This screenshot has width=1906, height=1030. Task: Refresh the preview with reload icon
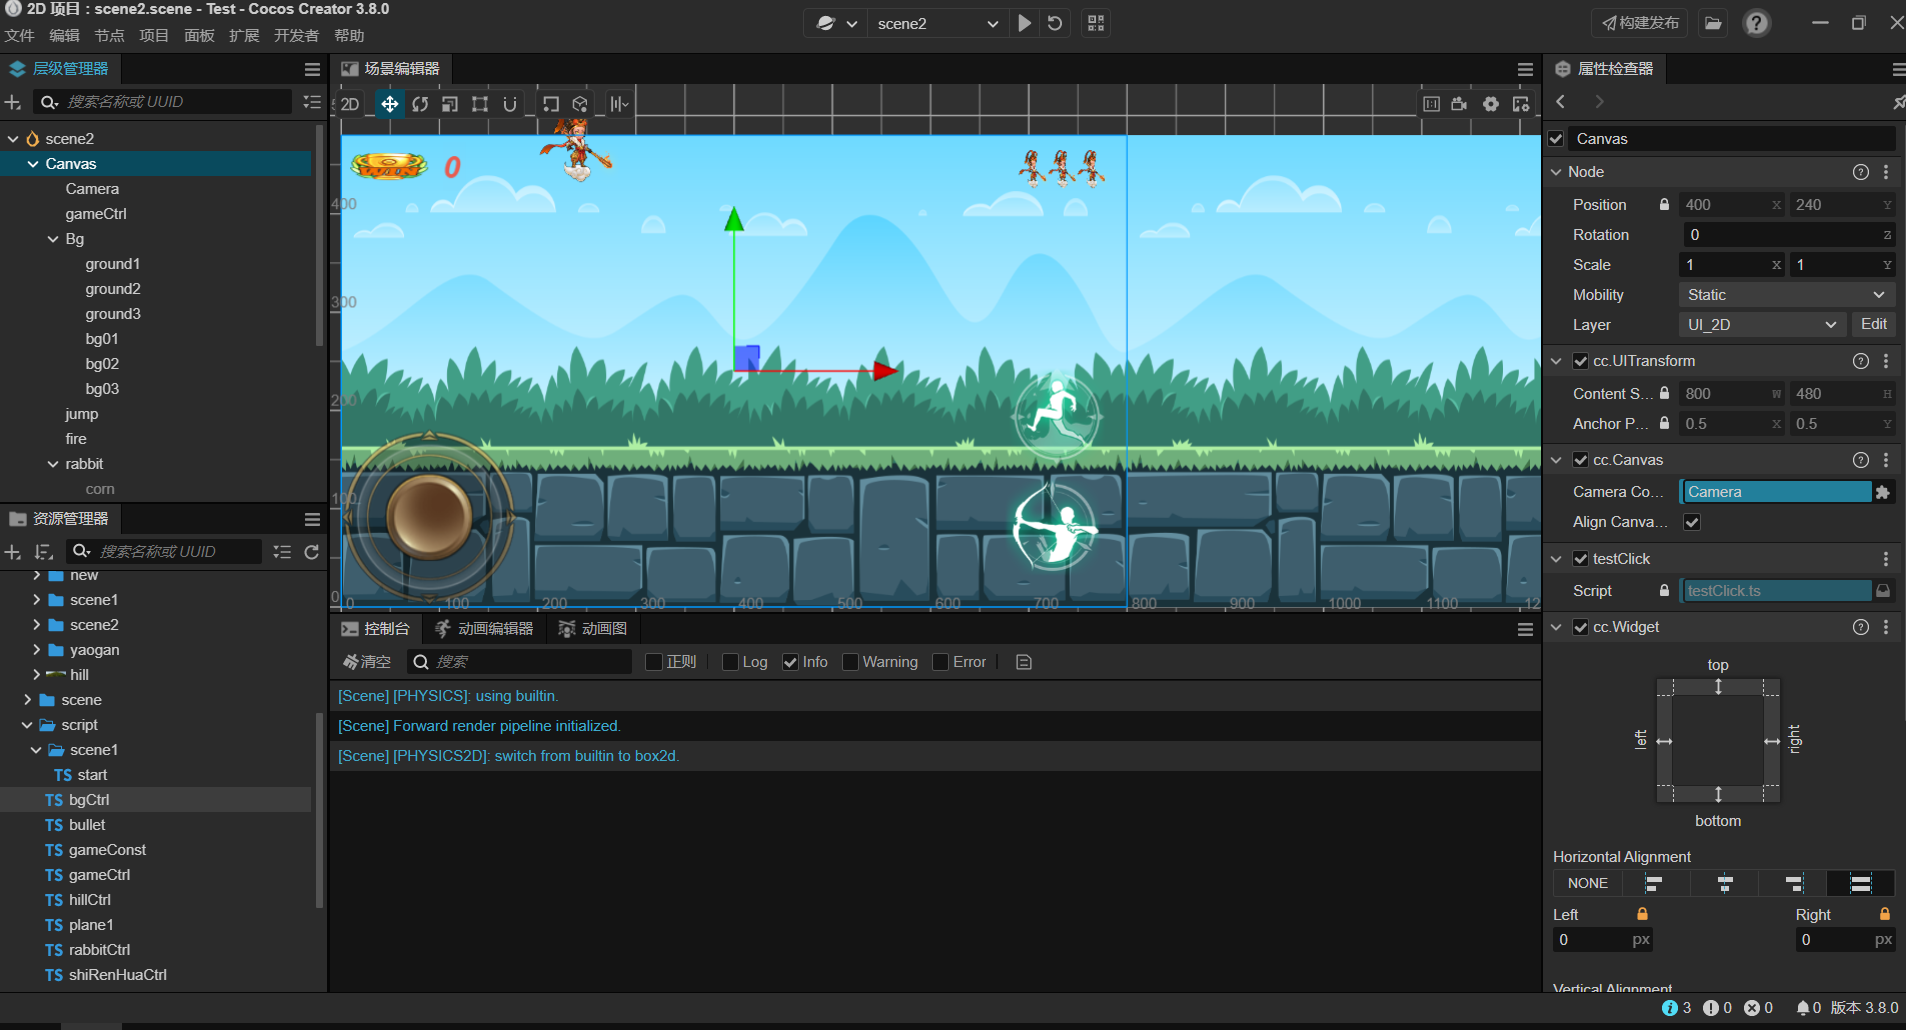[1055, 23]
